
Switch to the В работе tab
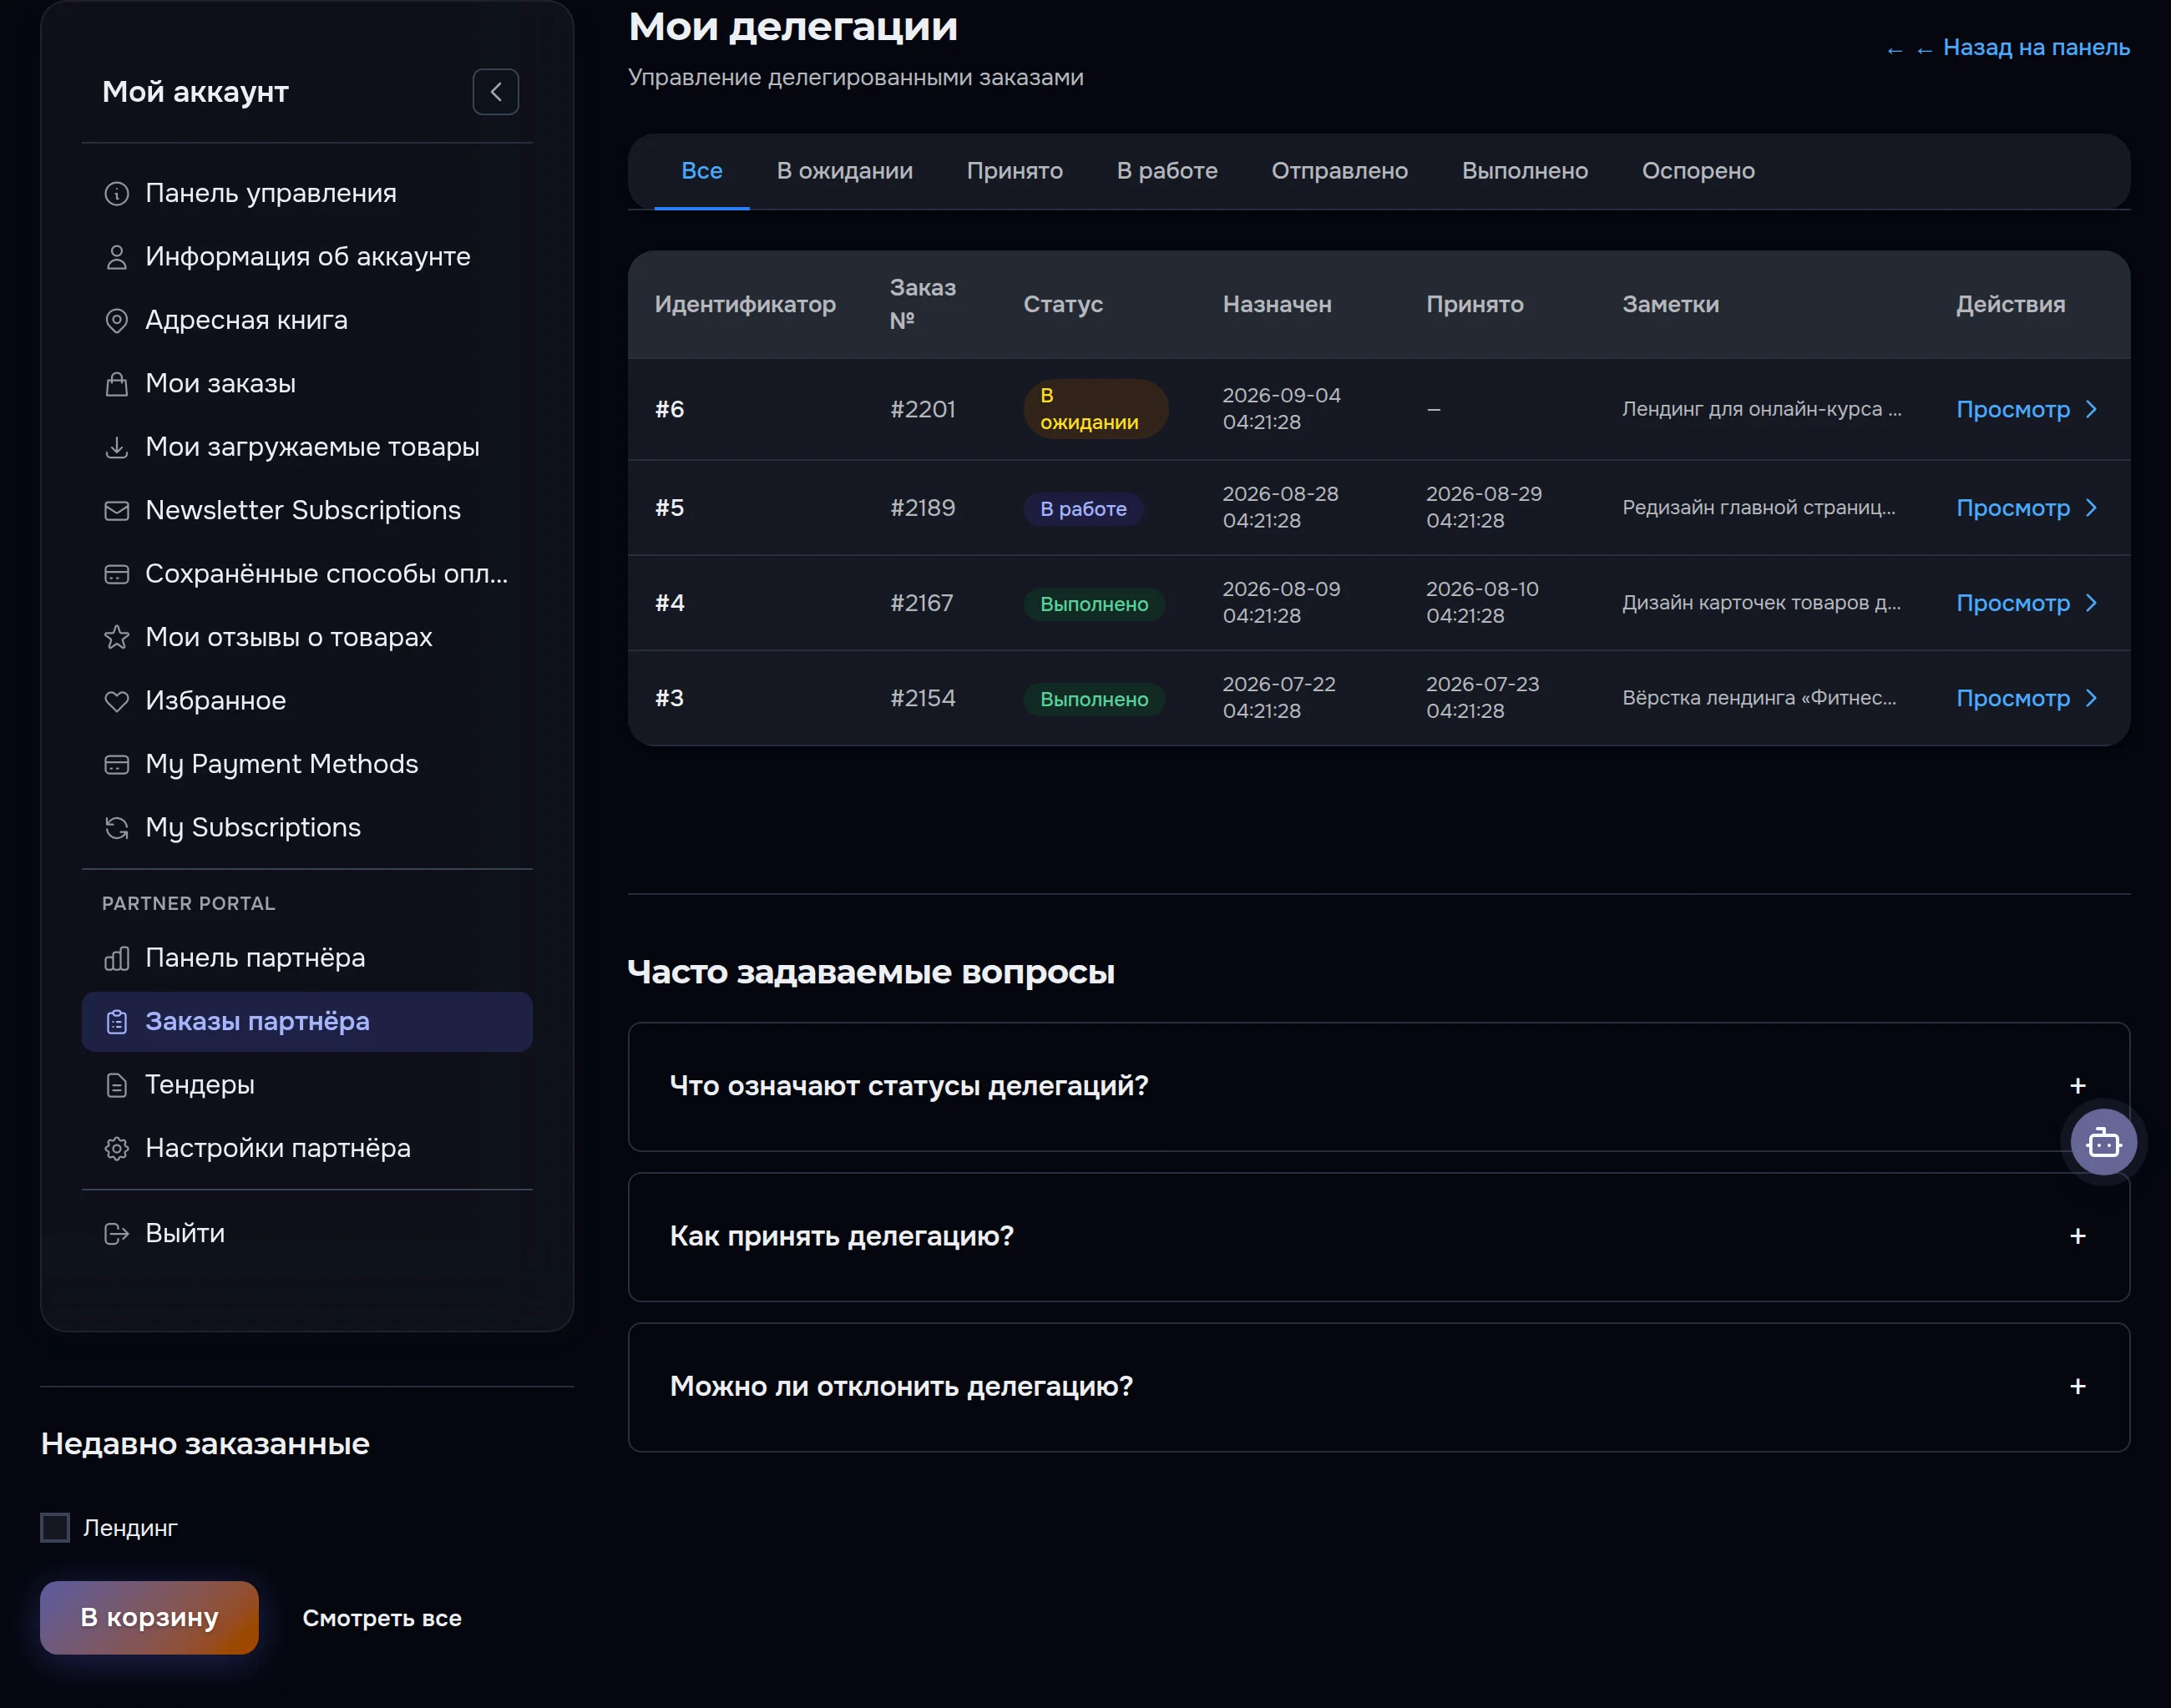click(x=1167, y=171)
